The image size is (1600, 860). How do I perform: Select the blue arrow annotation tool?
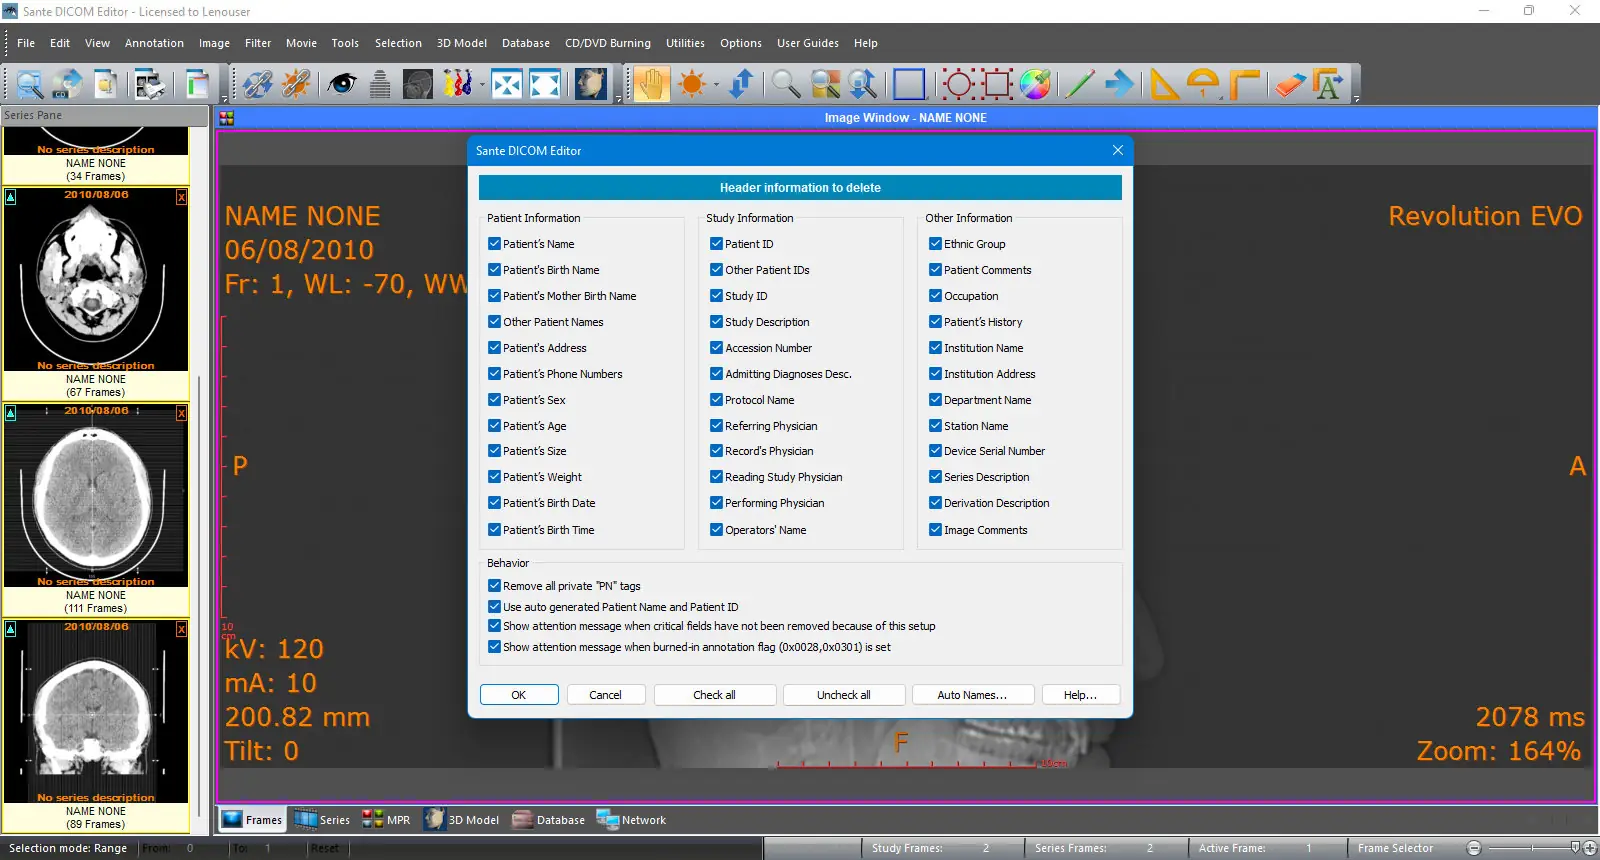[x=1119, y=84]
